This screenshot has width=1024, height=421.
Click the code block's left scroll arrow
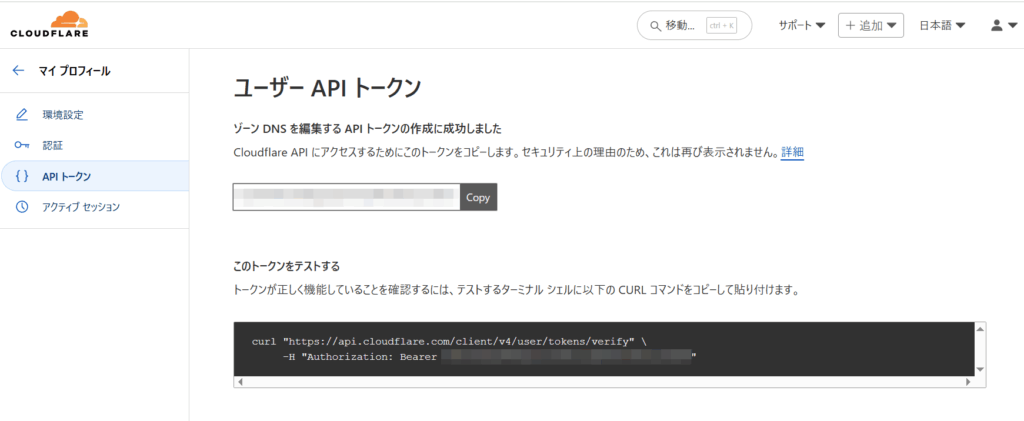tap(240, 382)
